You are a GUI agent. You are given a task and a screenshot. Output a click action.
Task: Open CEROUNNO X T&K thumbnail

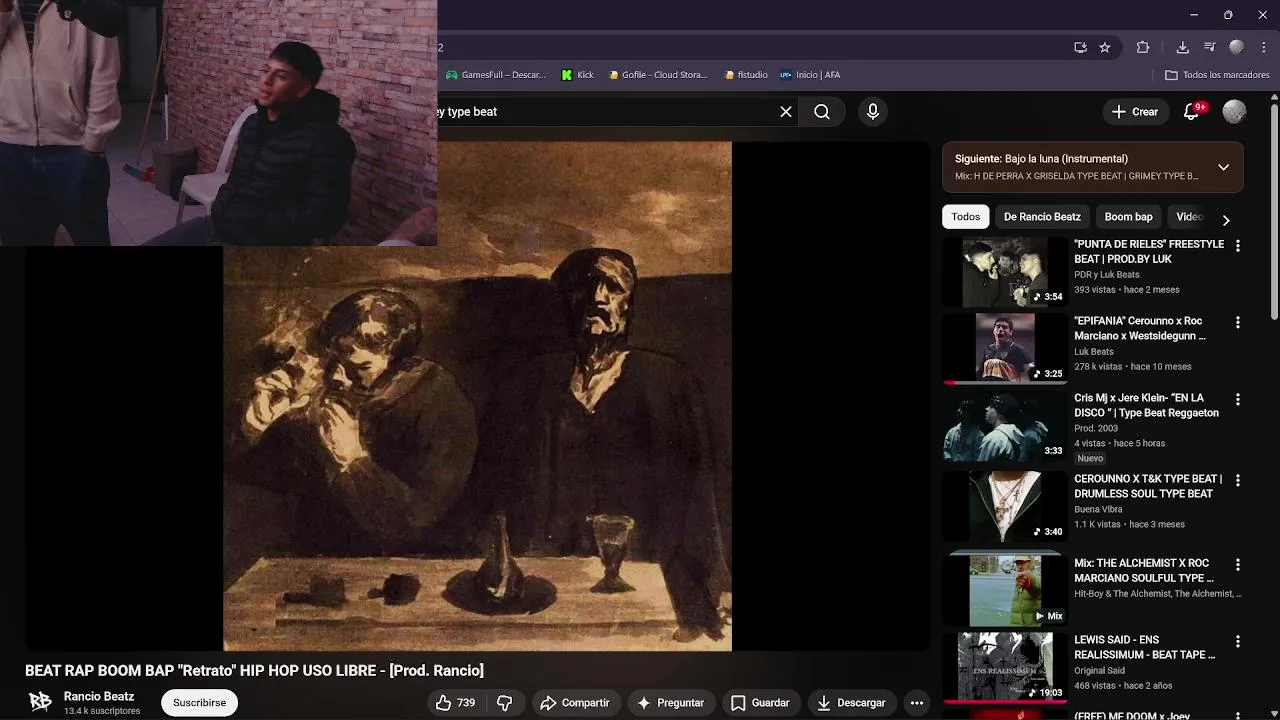click(1005, 507)
